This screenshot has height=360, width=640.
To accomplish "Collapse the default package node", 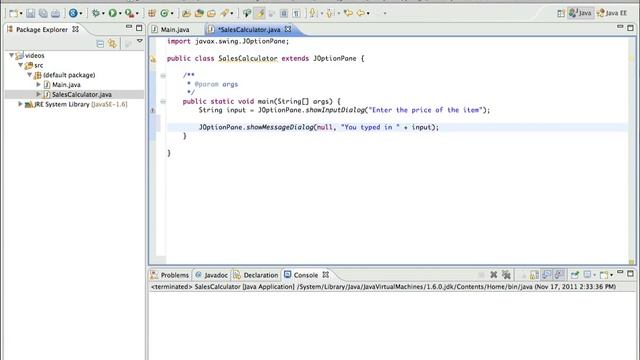I will pos(29,75).
